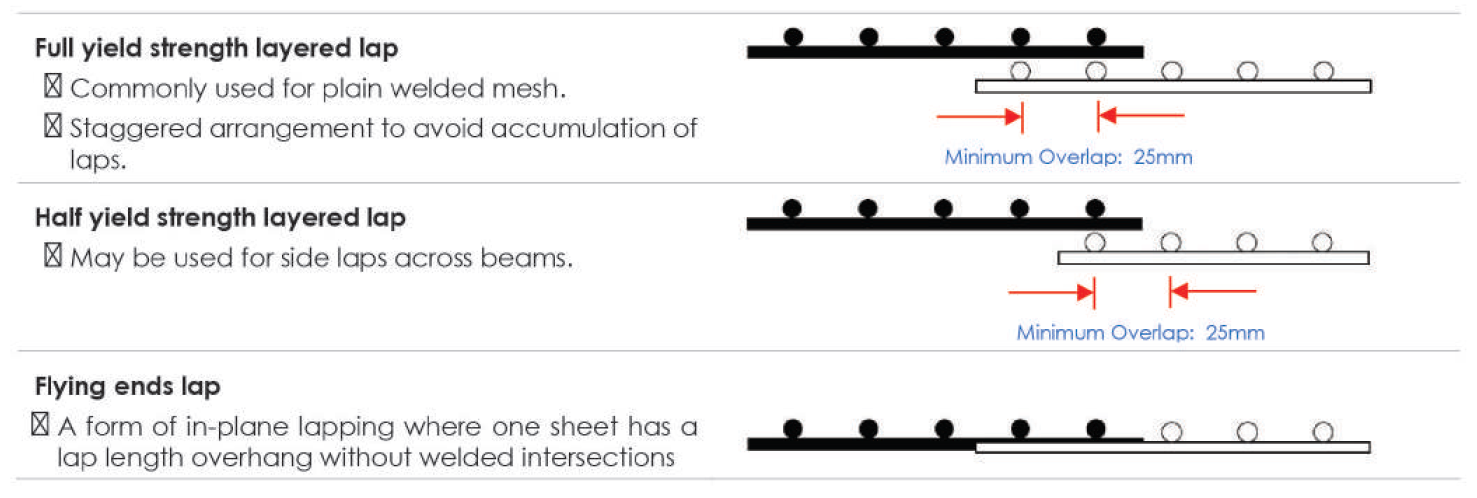1477x498 pixels.
Task: Click the first black dot in flying ends diagram
Action: click(x=793, y=430)
